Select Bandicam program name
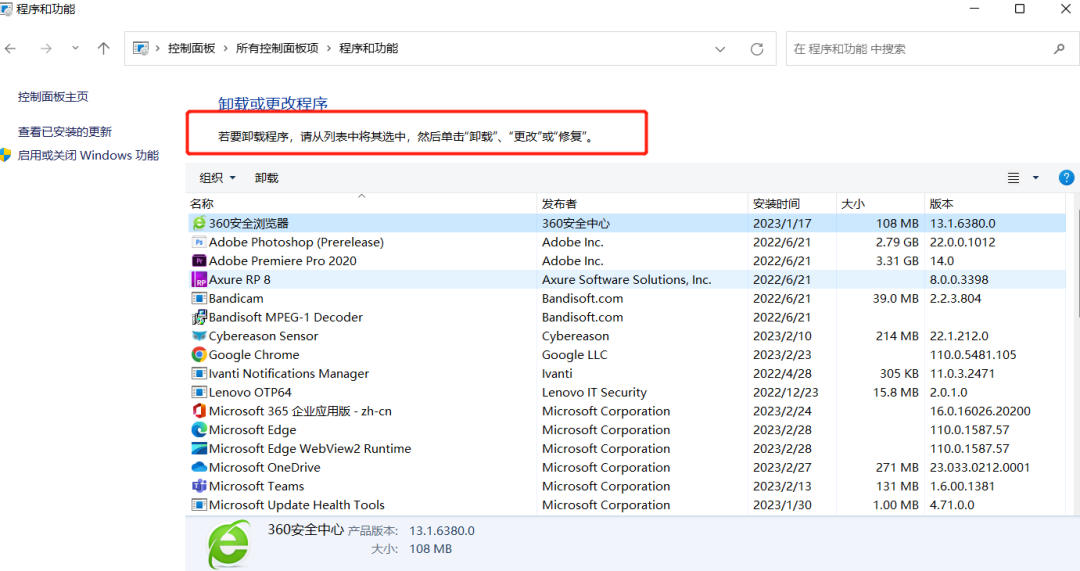Screen dimensions: 1080x571 click(236, 298)
